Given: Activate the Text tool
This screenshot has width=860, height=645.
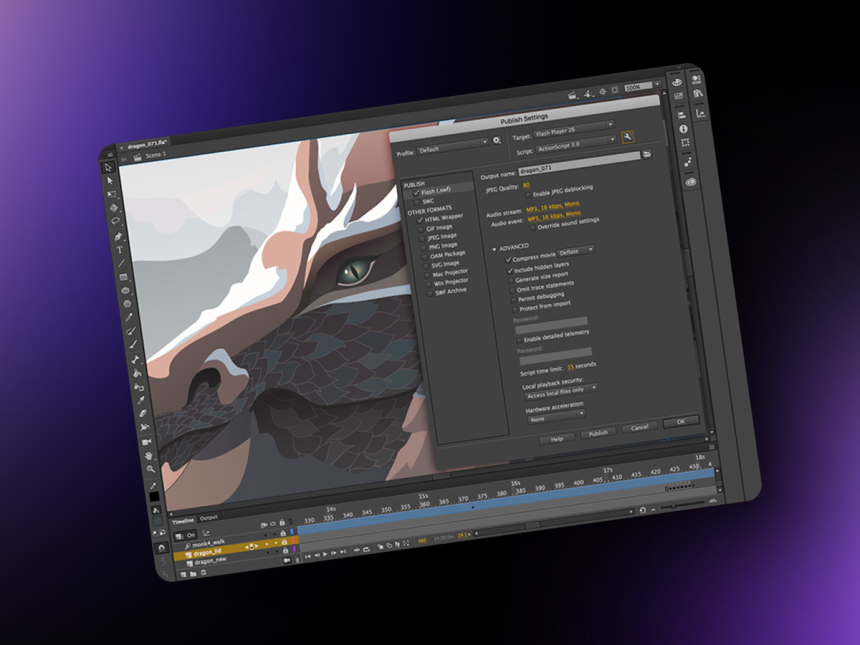Looking at the screenshot, I should pos(118,249).
